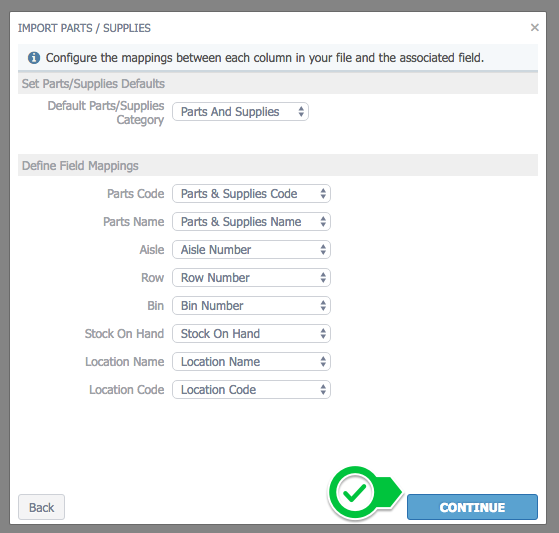Image resolution: width=559 pixels, height=533 pixels.
Task: Click the stepper arrows on Aisle Number
Action: click(323, 250)
